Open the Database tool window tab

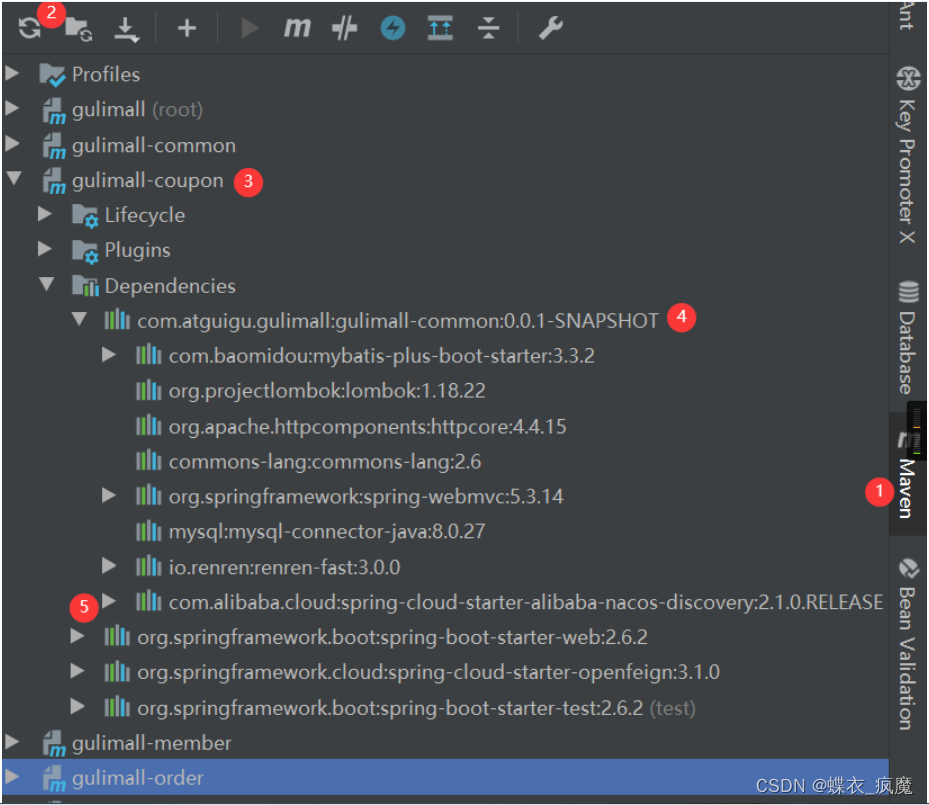(x=907, y=338)
